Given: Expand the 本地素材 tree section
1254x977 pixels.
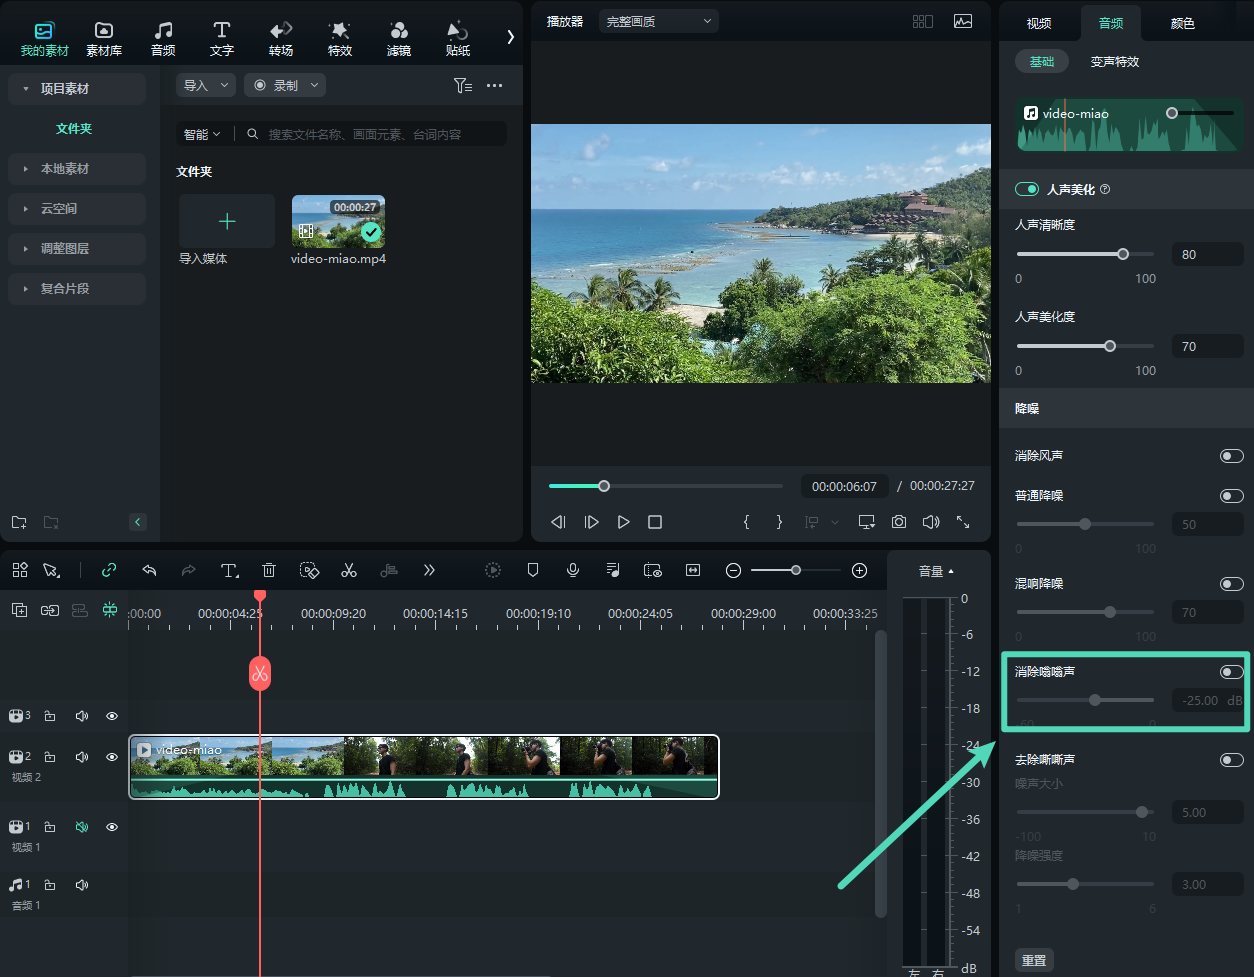Looking at the screenshot, I should coord(65,169).
